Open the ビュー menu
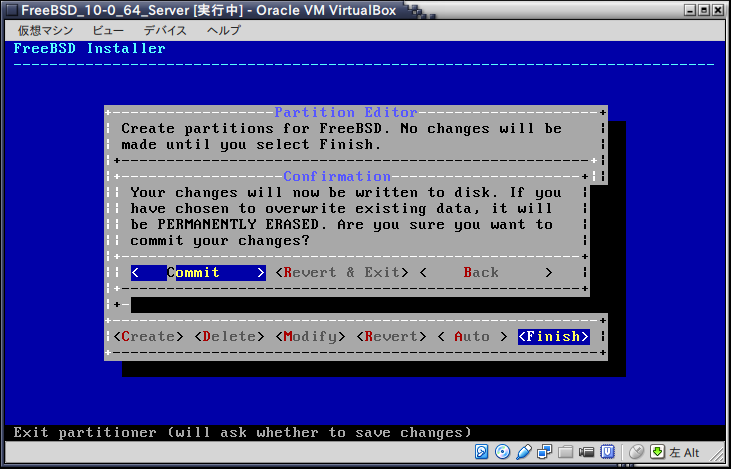This screenshot has height=469, width=731. coord(108,30)
